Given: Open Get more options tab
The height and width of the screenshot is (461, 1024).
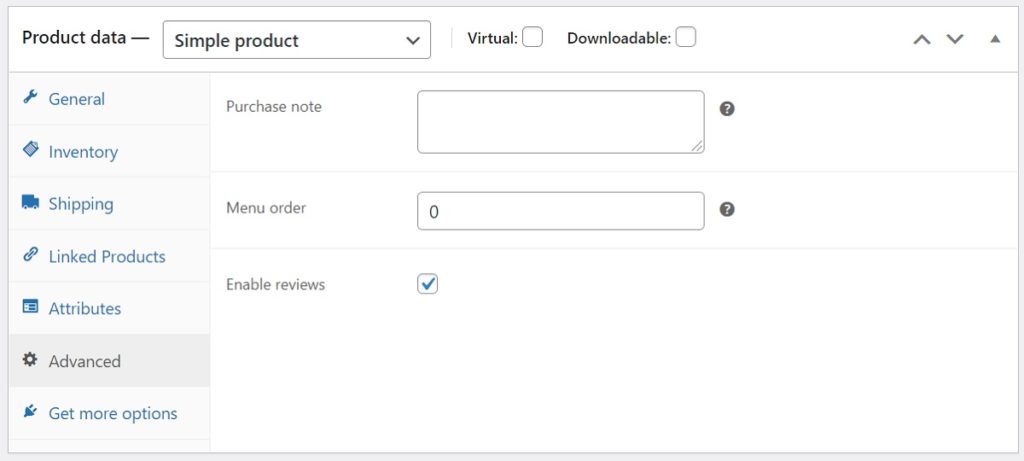Looking at the screenshot, I should (x=109, y=413).
